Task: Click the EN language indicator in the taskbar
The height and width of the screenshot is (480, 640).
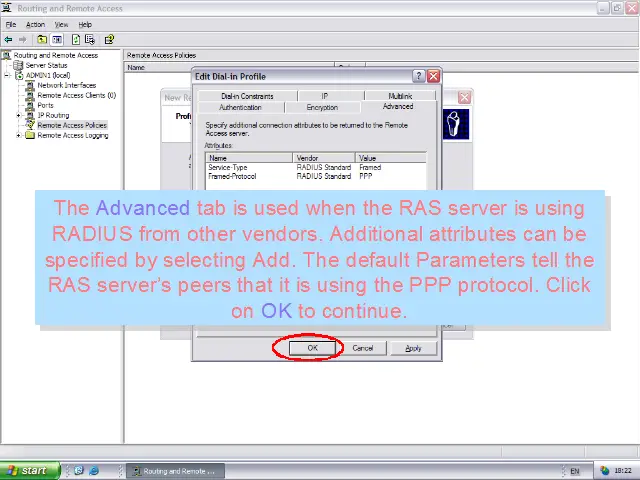Action: [x=575, y=471]
